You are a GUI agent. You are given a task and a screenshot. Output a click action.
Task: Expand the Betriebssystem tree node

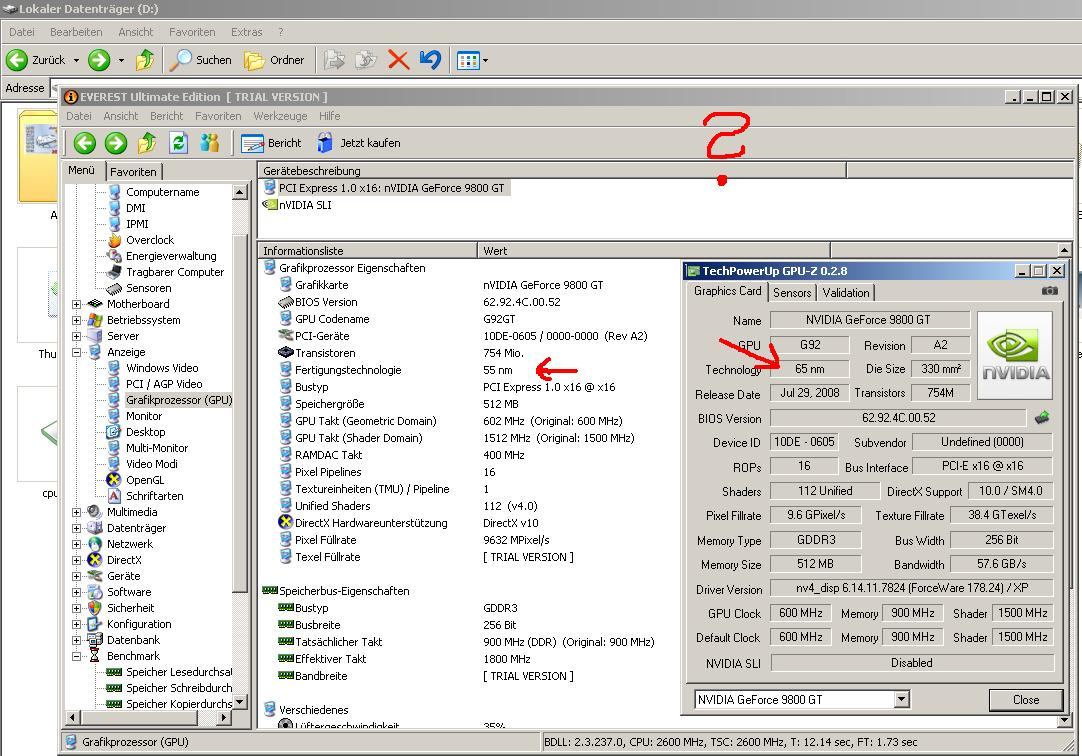coord(77,320)
